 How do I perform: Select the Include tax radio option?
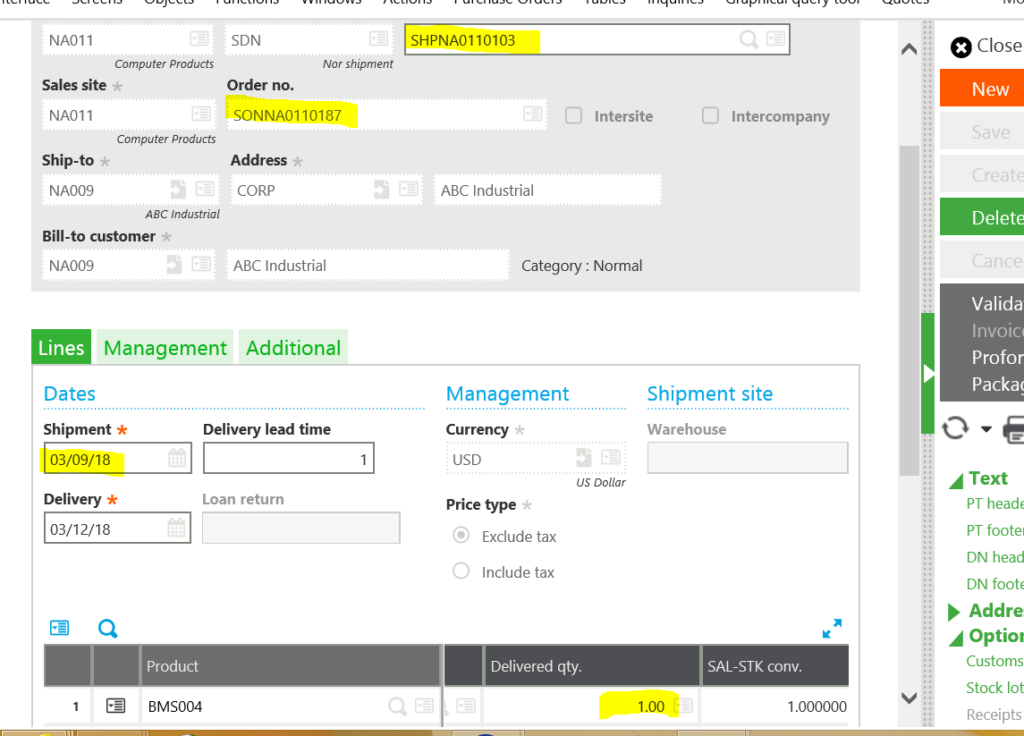(x=461, y=571)
